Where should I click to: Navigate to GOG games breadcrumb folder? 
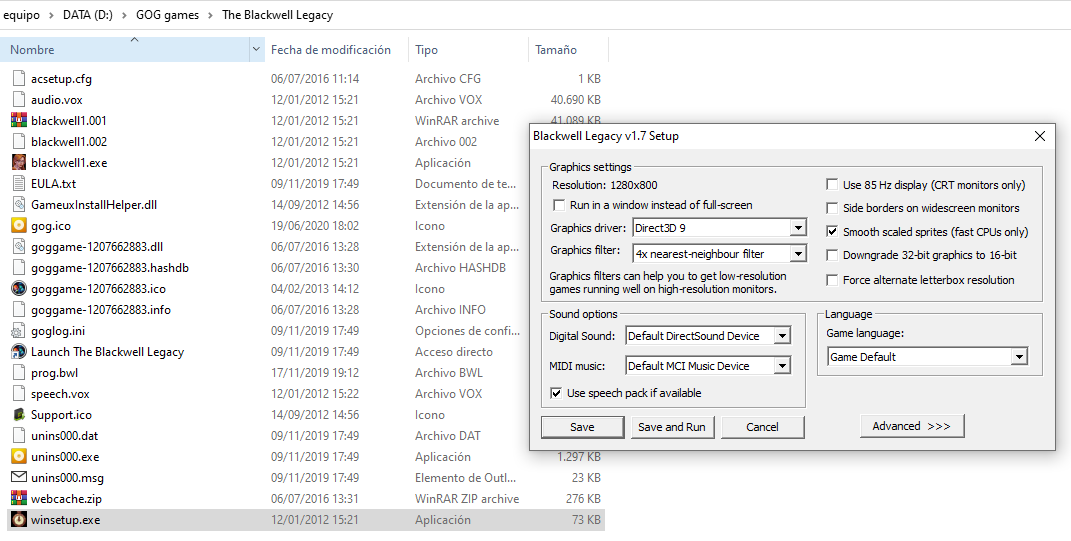[167, 14]
